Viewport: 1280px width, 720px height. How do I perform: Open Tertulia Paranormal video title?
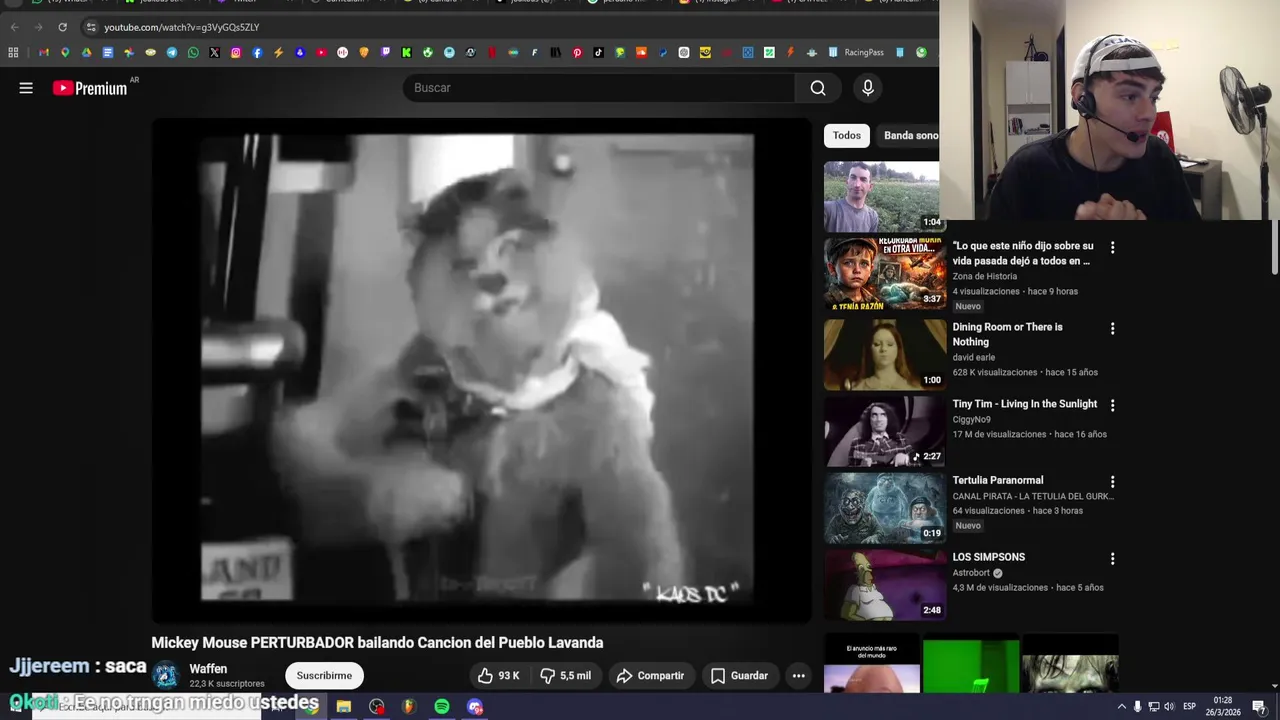998,481
